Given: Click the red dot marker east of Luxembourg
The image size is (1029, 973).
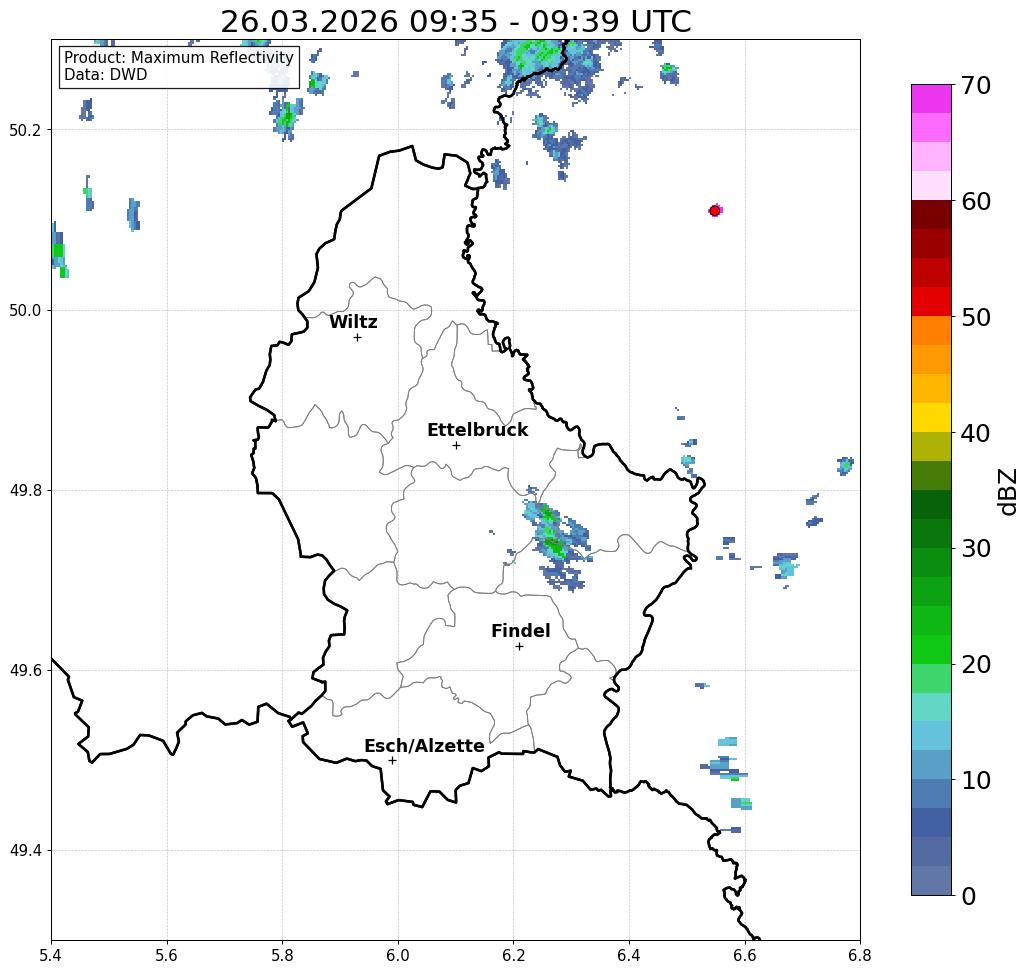Looking at the screenshot, I should click(x=715, y=211).
